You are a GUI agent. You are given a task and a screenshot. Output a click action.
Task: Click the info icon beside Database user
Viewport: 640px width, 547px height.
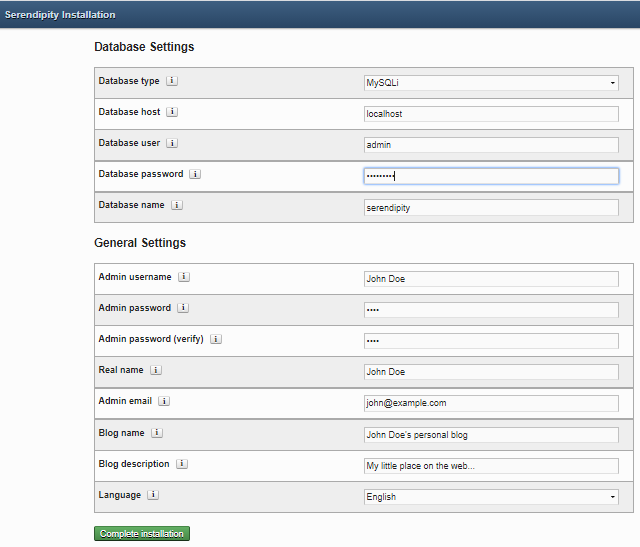[172, 144]
